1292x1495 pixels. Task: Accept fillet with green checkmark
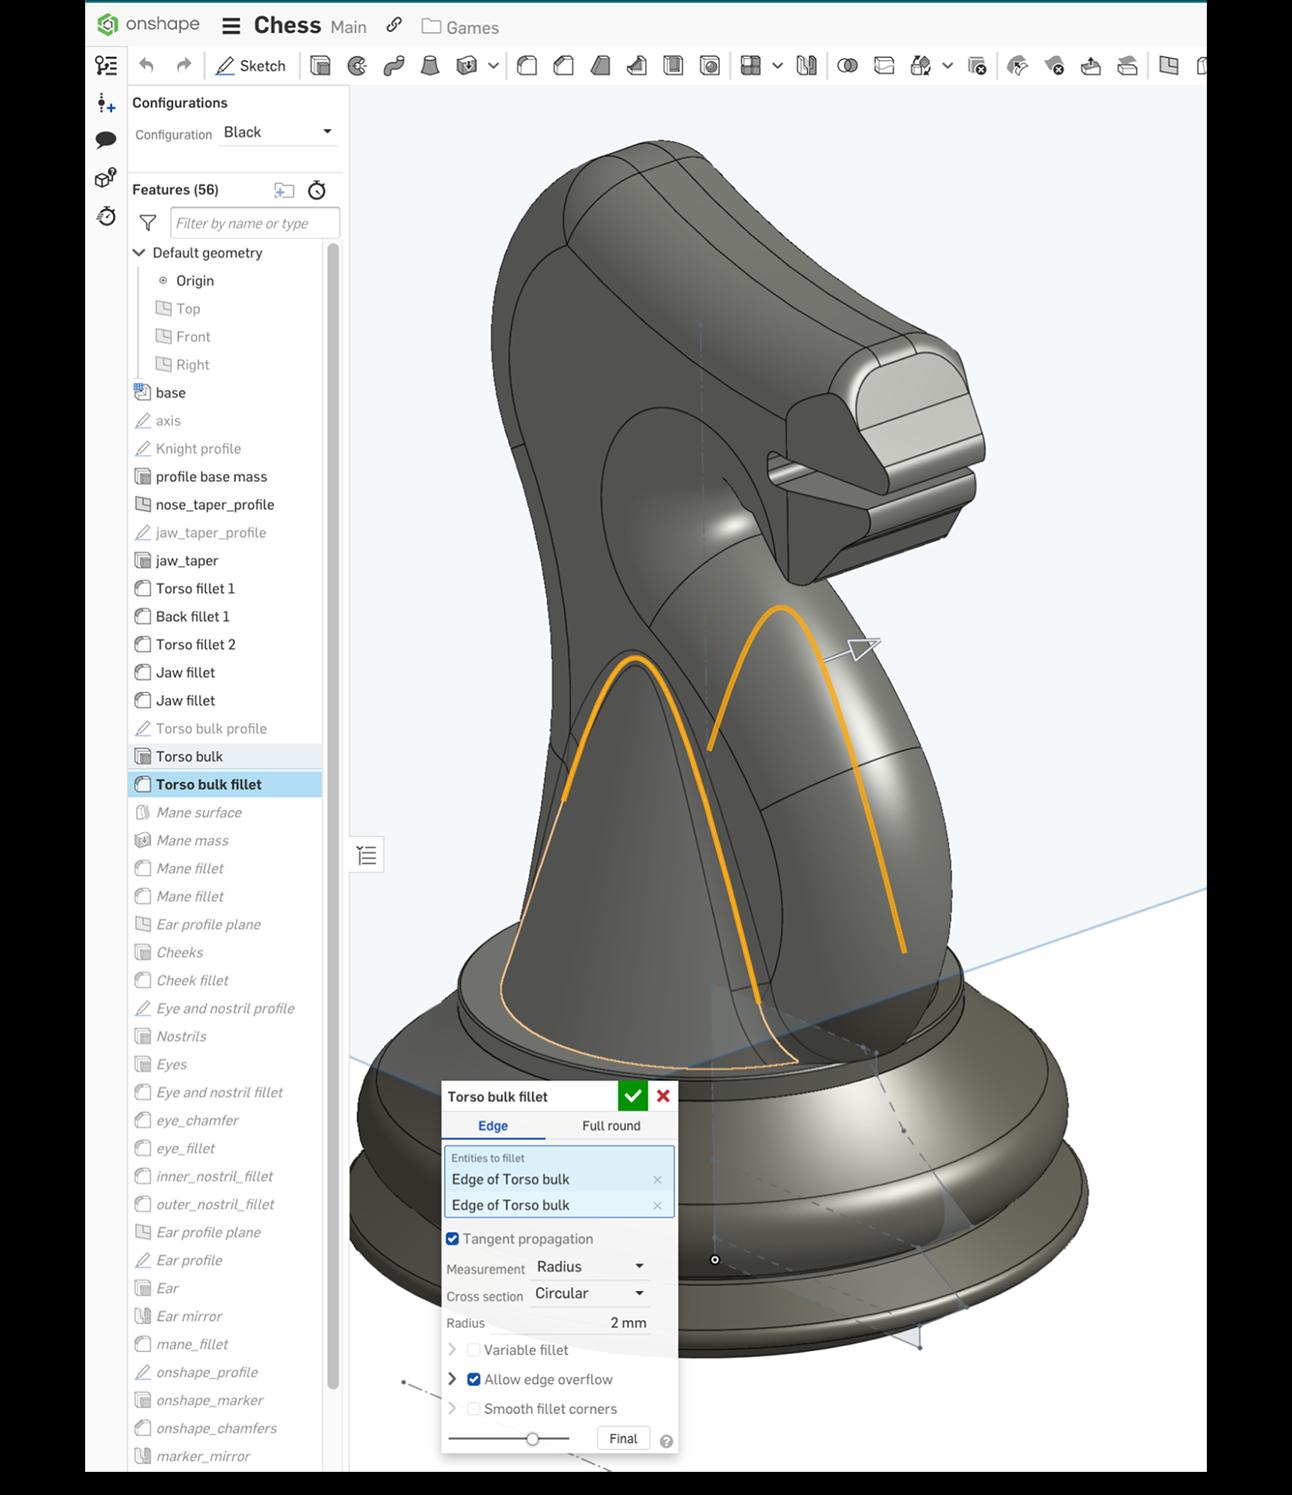tap(632, 1096)
